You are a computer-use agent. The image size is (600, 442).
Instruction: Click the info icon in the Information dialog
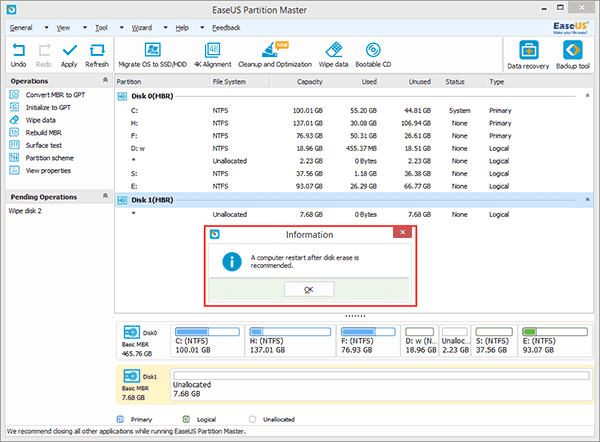point(232,262)
